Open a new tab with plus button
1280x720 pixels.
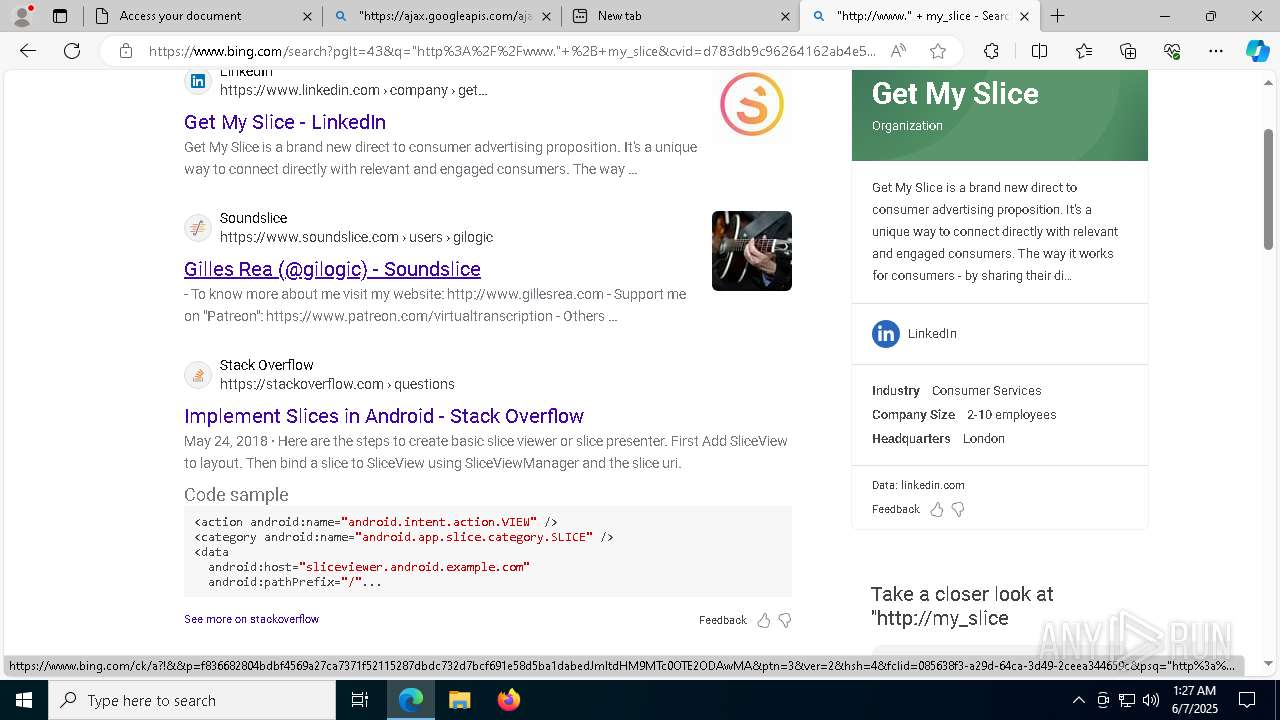1057,16
